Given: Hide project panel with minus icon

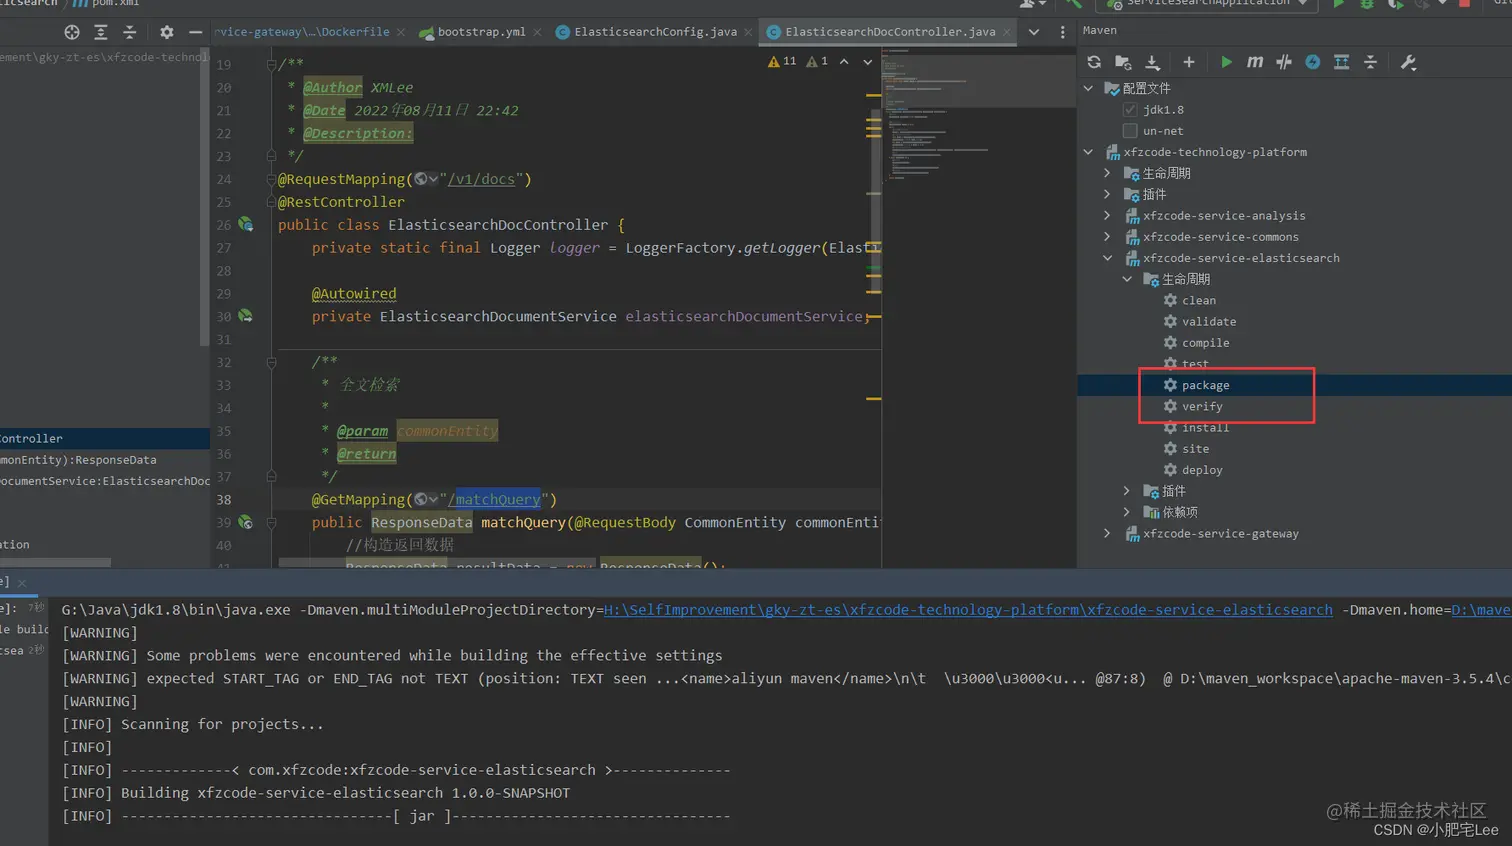Looking at the screenshot, I should pyautogui.click(x=195, y=32).
